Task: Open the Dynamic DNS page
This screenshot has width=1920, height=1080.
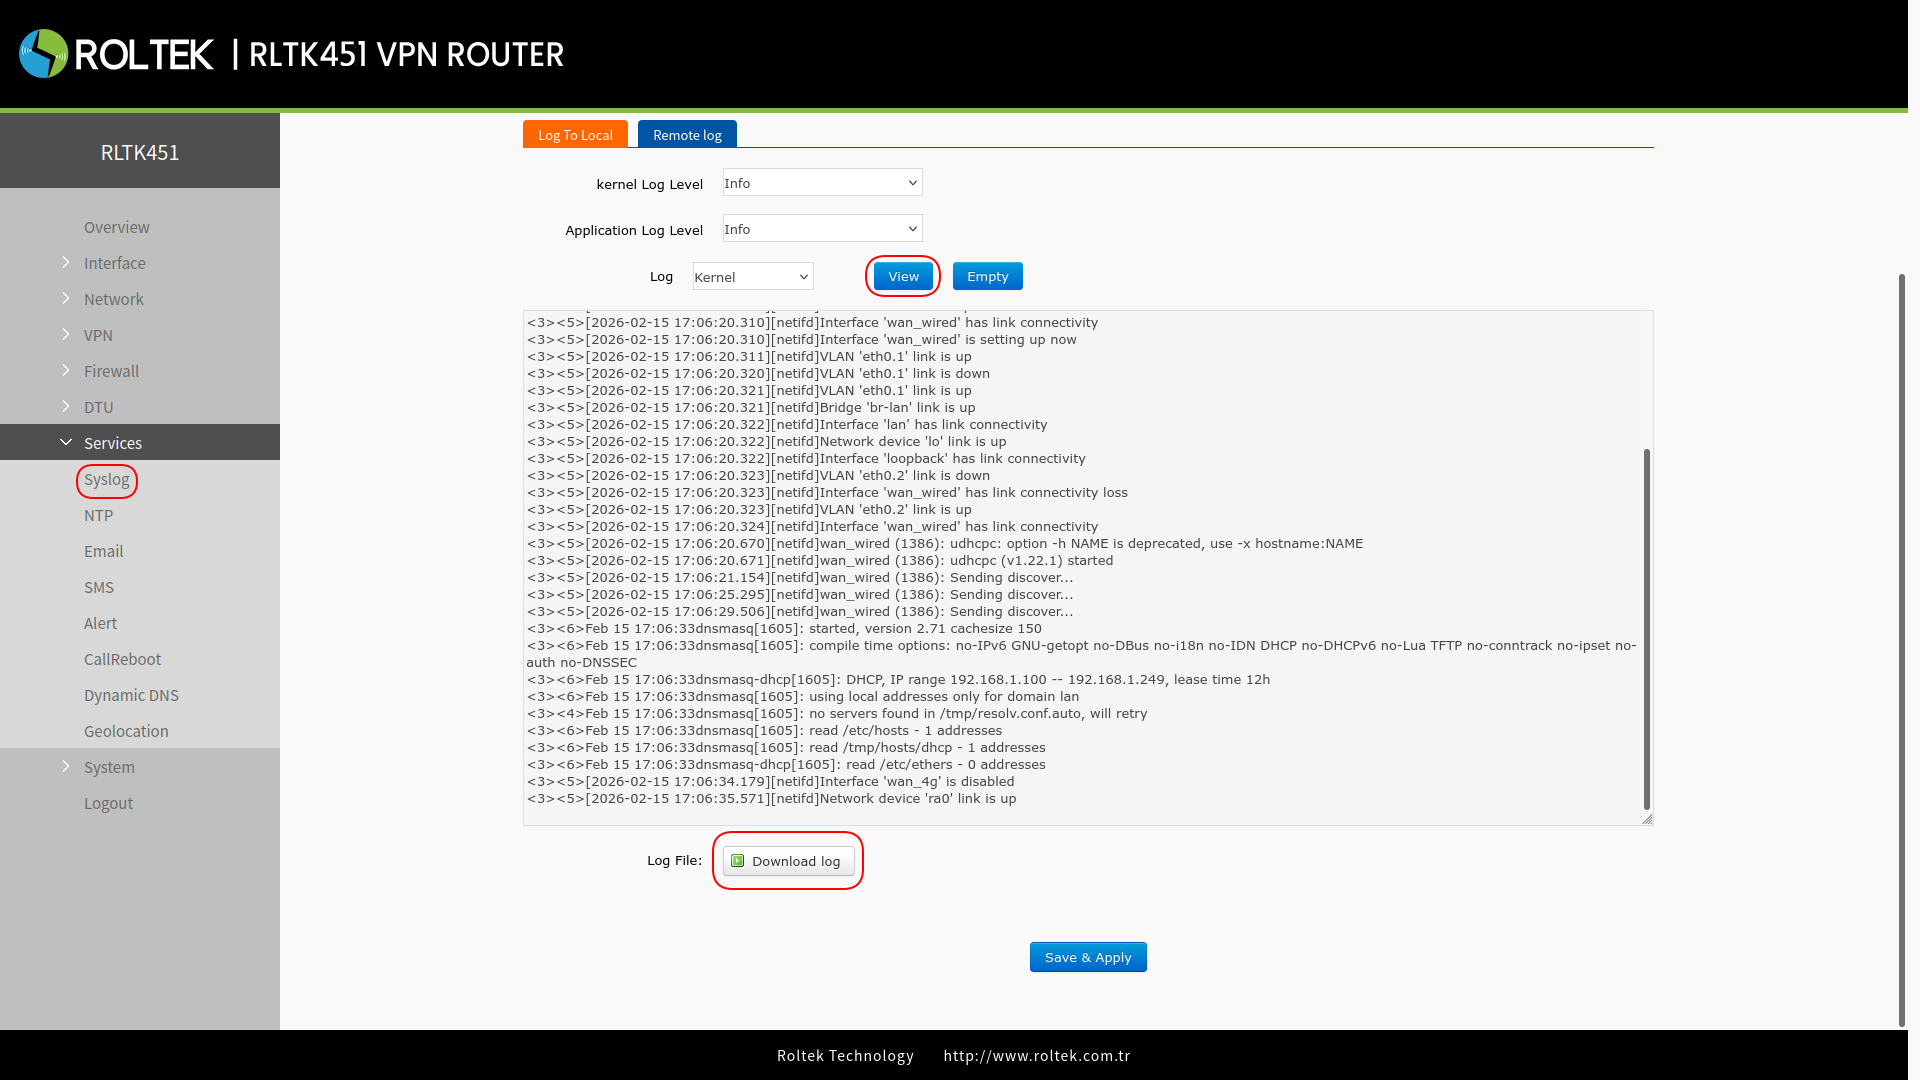Action: tap(131, 696)
